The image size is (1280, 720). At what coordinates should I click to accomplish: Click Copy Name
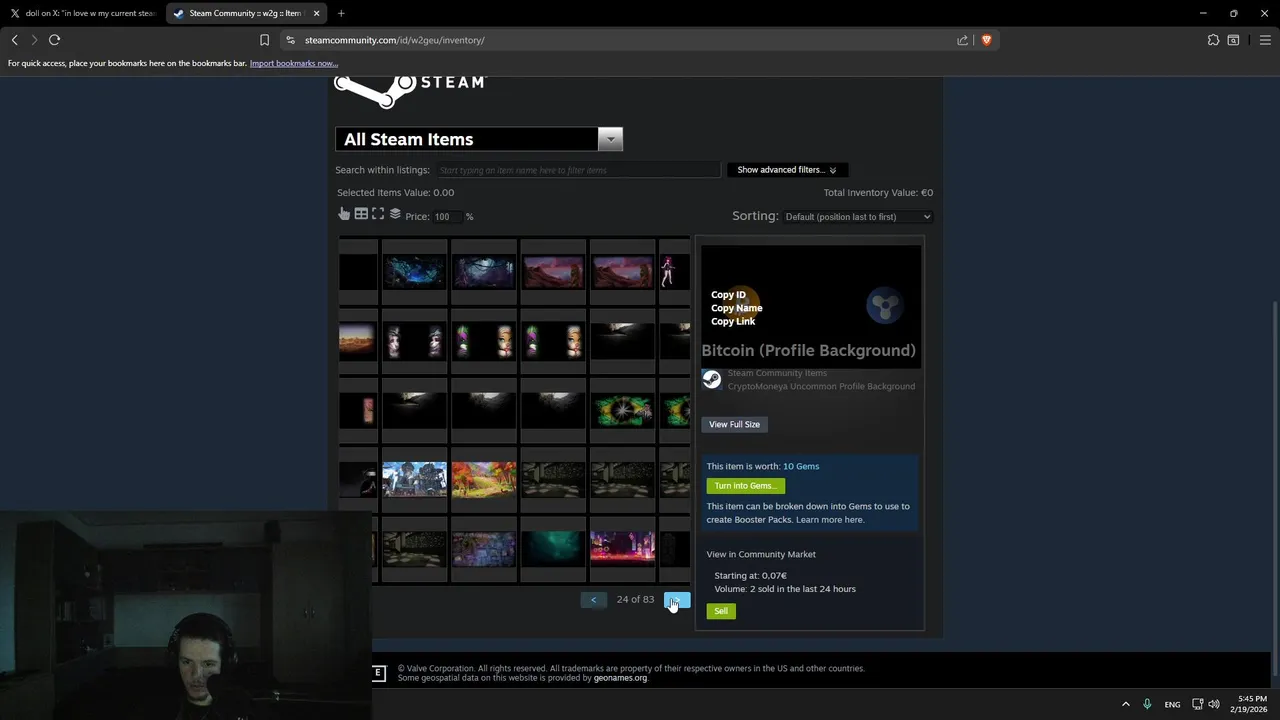(736, 308)
